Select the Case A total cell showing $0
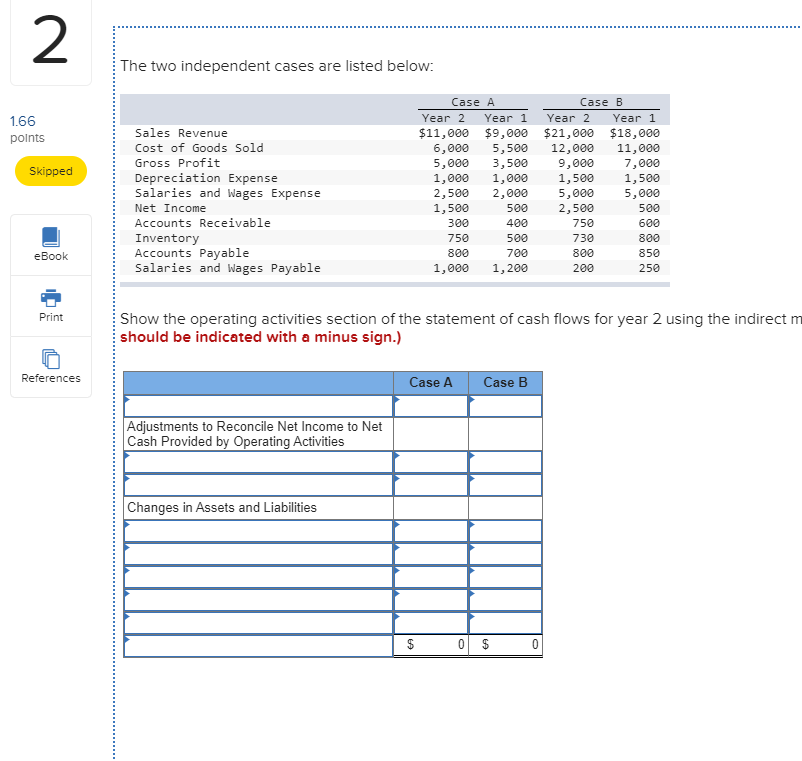The image size is (802, 761). [430, 645]
